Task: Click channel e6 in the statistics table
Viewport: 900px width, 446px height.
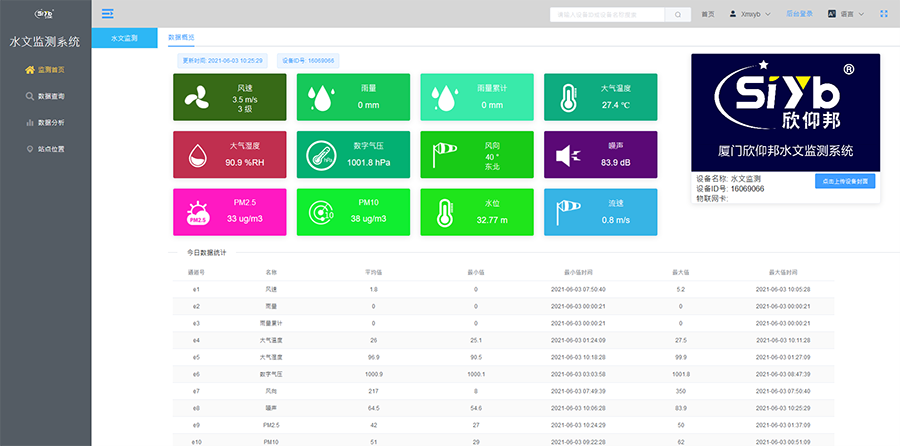Action: coord(197,374)
